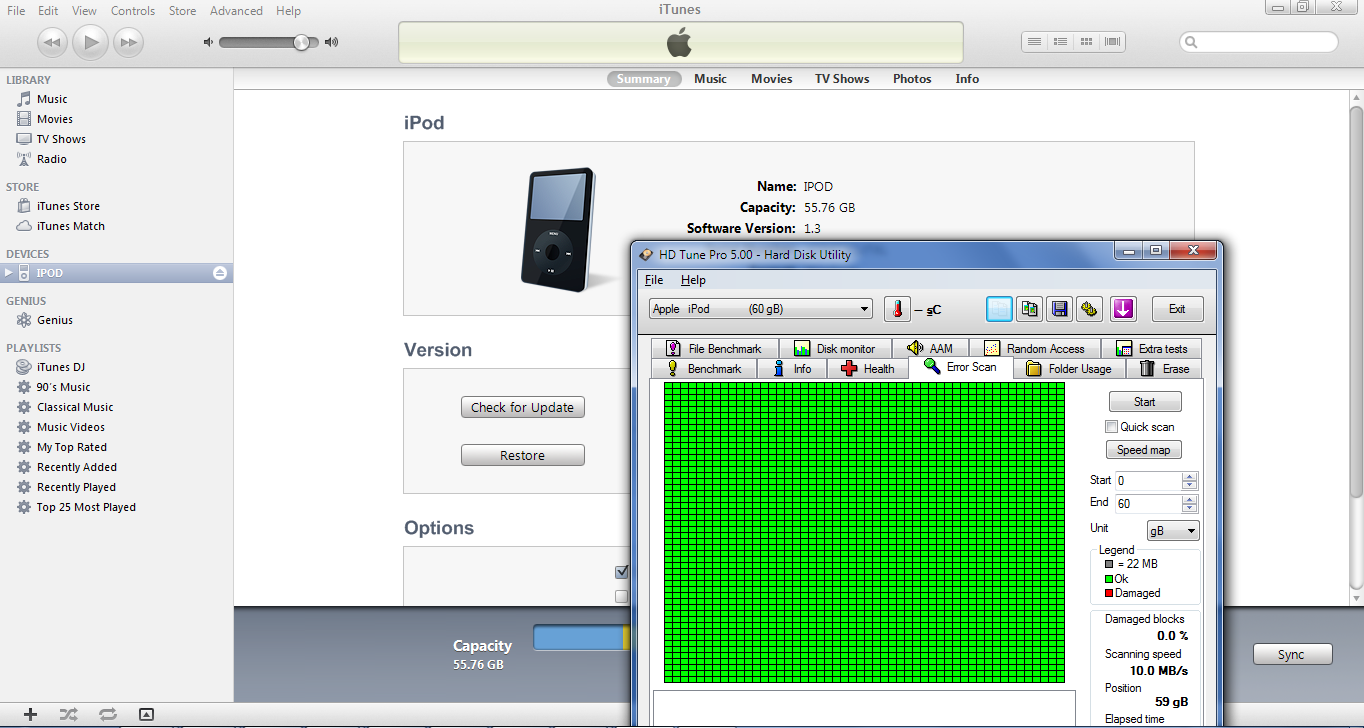Click the shuffle icon in bottom bar
The height and width of the screenshot is (728, 1364).
click(x=68, y=714)
